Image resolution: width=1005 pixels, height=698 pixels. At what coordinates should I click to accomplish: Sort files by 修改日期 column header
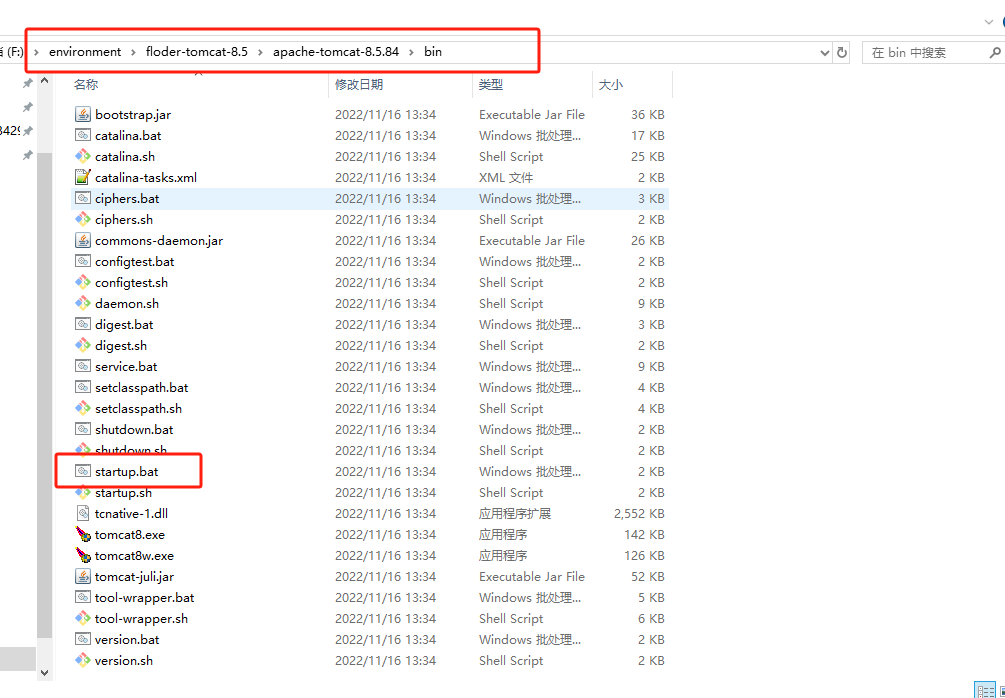359,85
